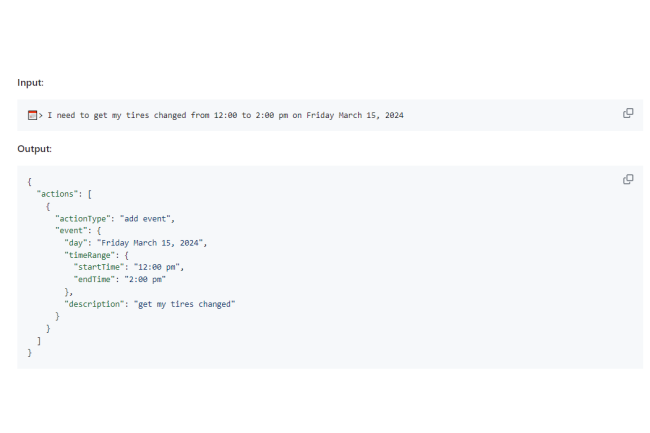This screenshot has height=433, width=650.
Task: Click the "day" key in output
Action: (x=77, y=242)
